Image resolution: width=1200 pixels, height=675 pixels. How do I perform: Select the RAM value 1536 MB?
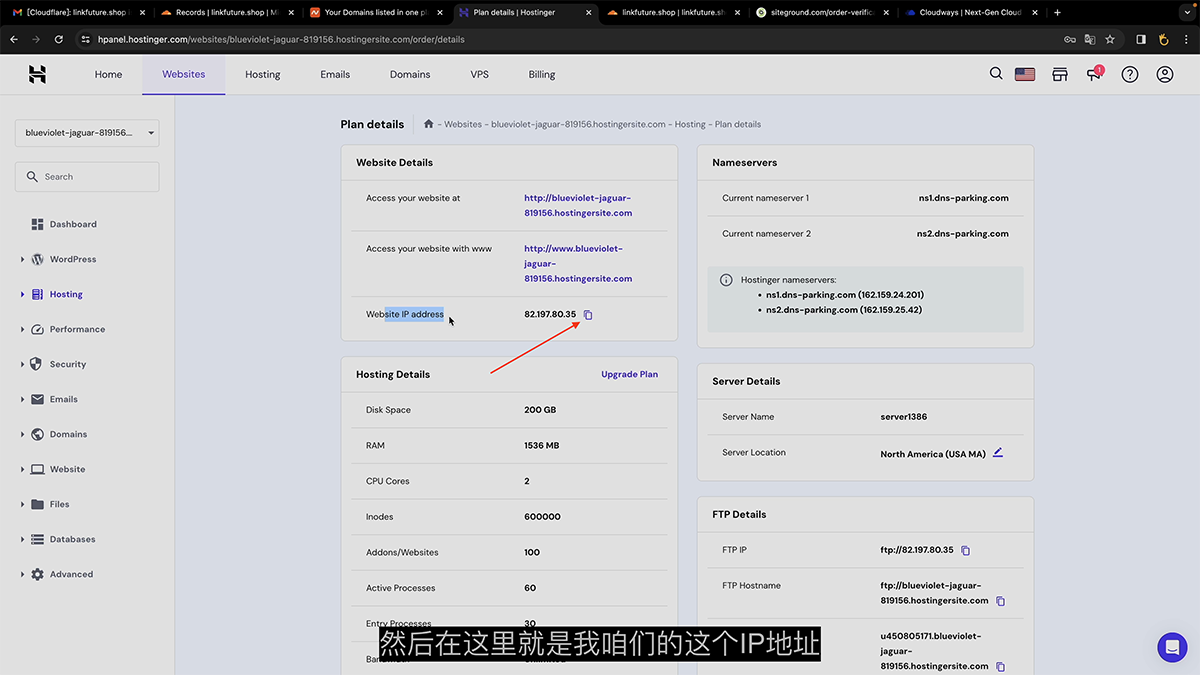tap(542, 446)
